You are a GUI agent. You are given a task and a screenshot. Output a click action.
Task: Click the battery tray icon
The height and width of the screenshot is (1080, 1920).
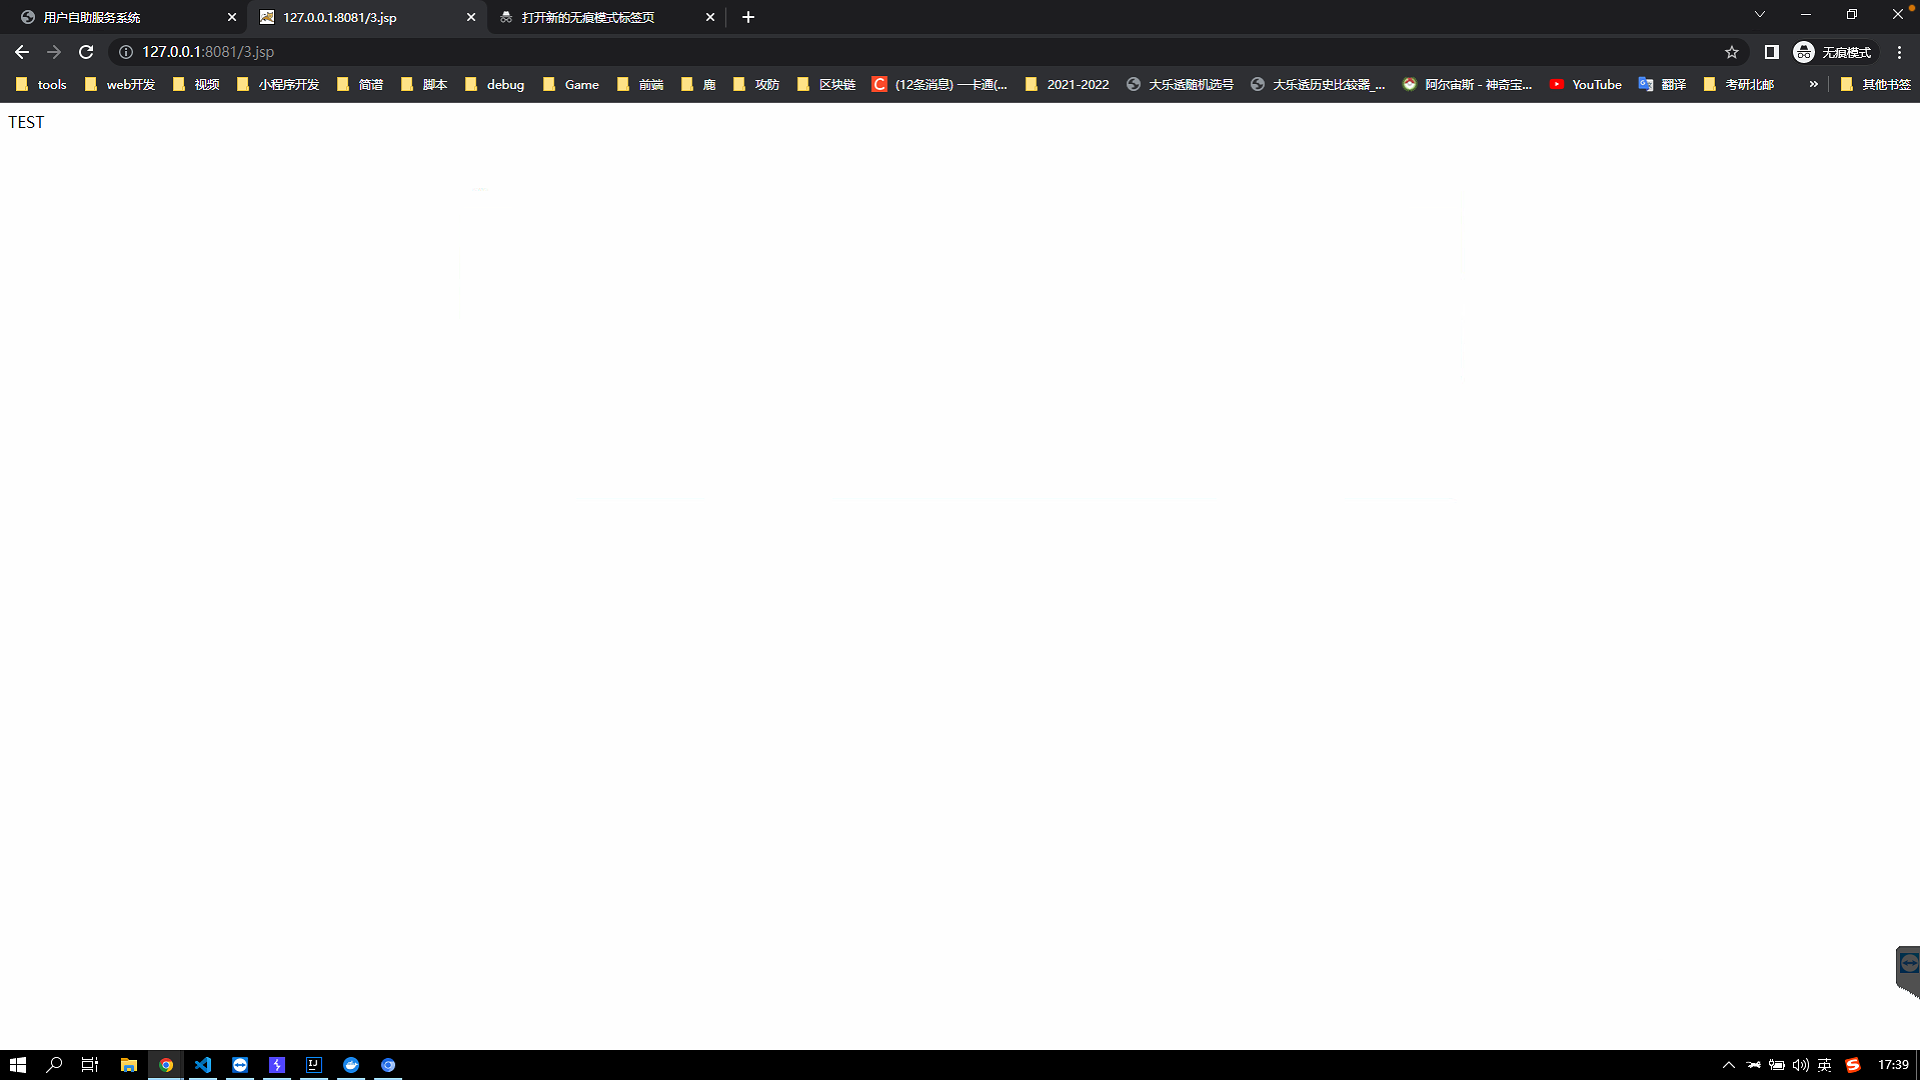pyautogui.click(x=1777, y=1065)
